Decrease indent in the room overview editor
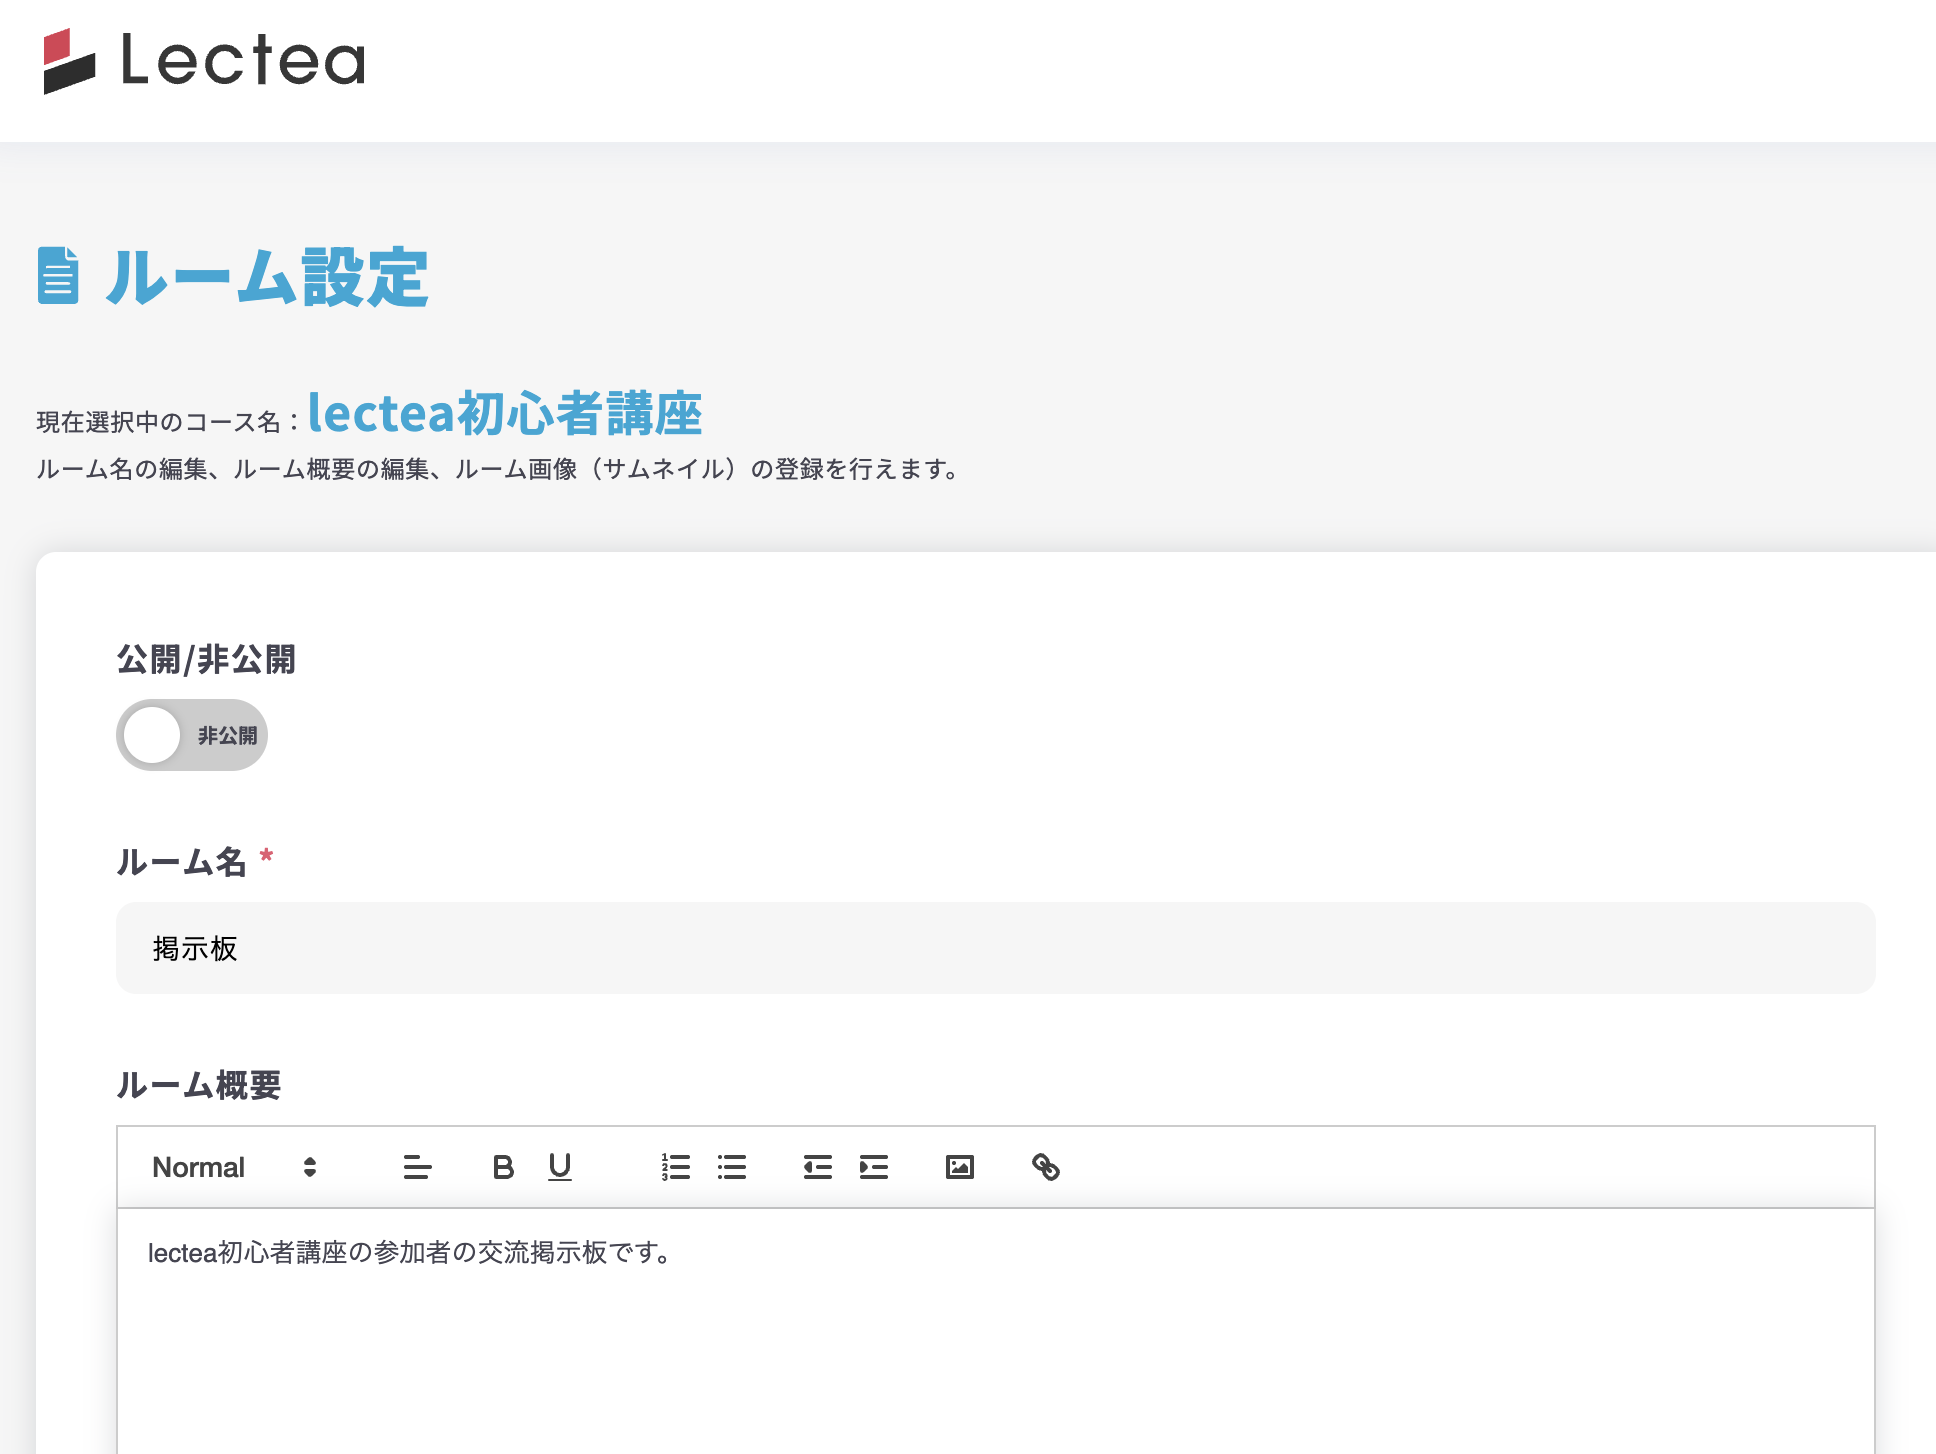 [x=818, y=1167]
